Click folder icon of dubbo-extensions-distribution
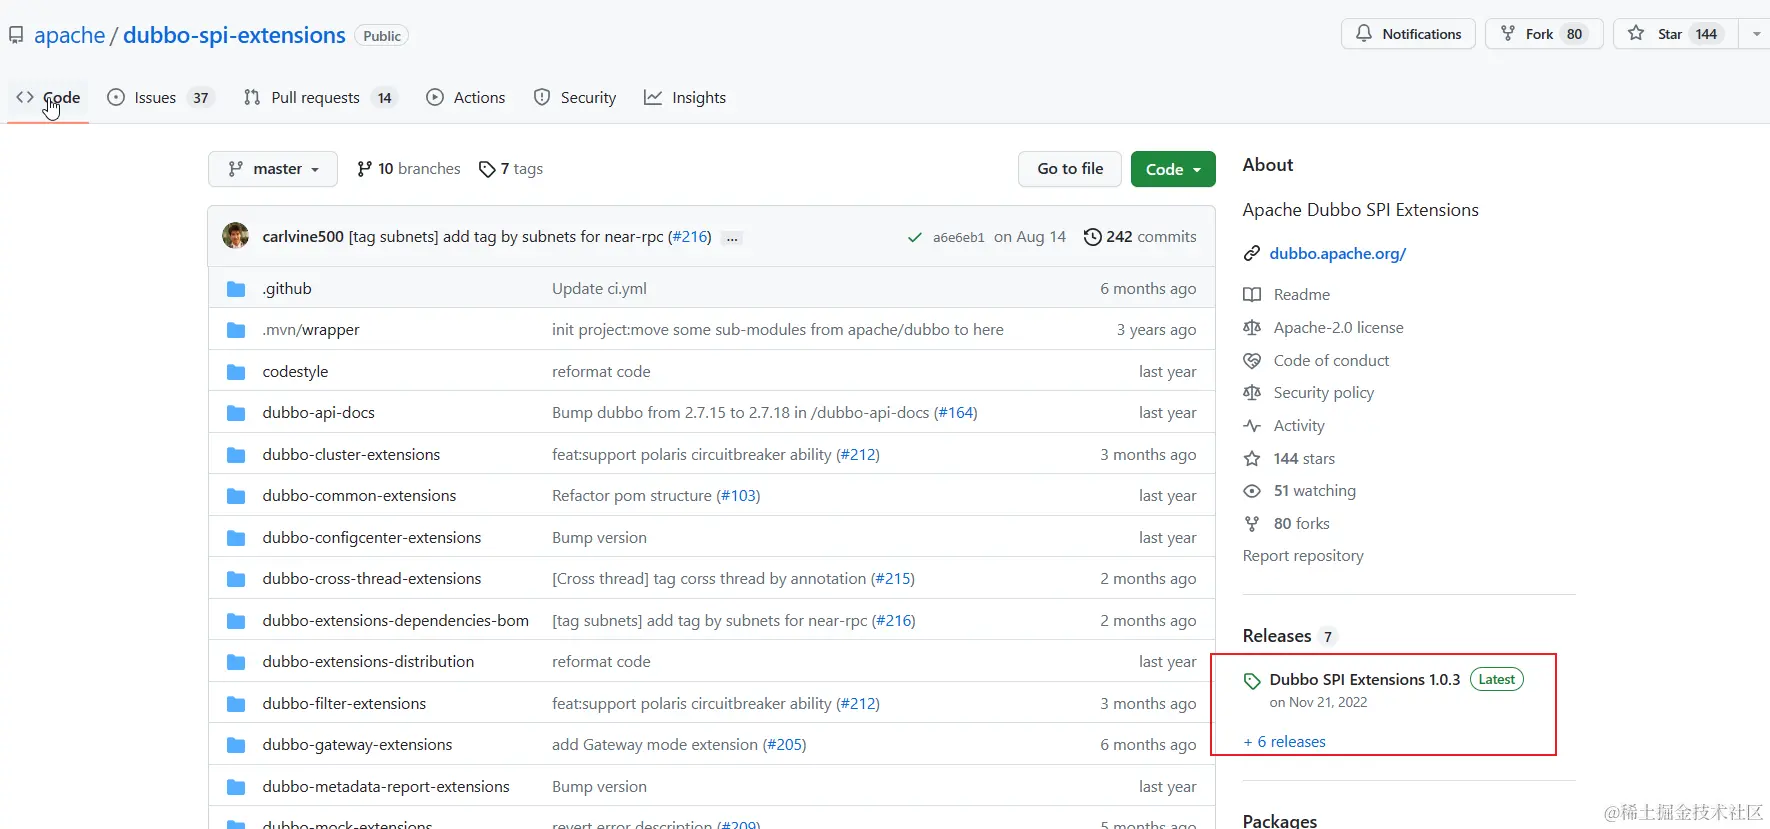The height and width of the screenshot is (829, 1770). [x=236, y=662]
